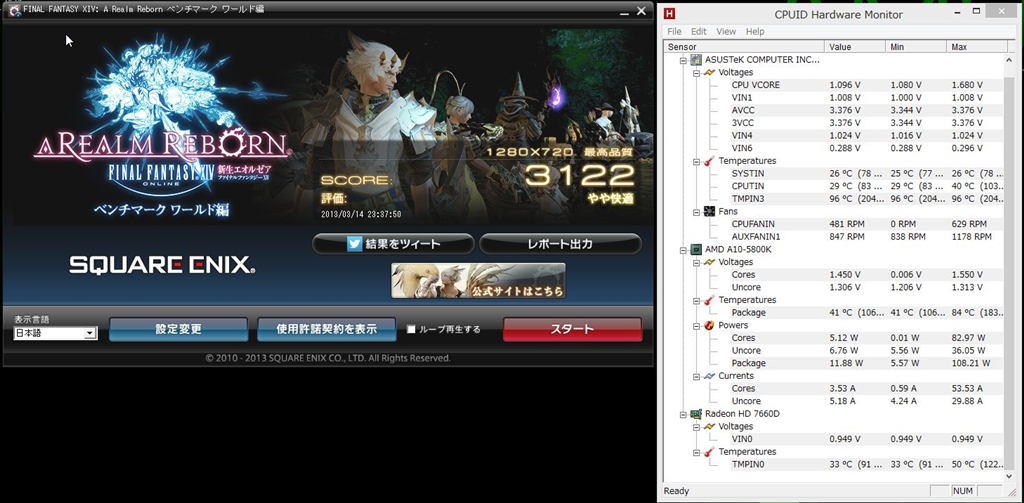Select the VIN4 voltage row

(x=866, y=135)
